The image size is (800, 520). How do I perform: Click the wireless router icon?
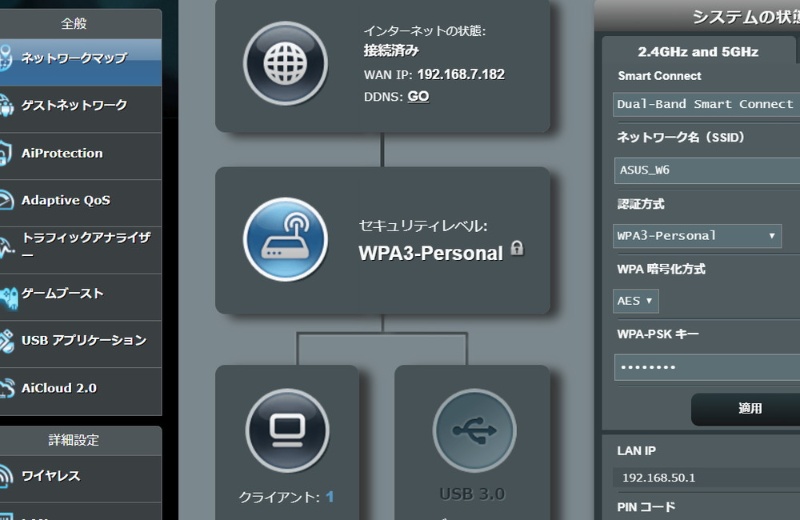click(285, 240)
